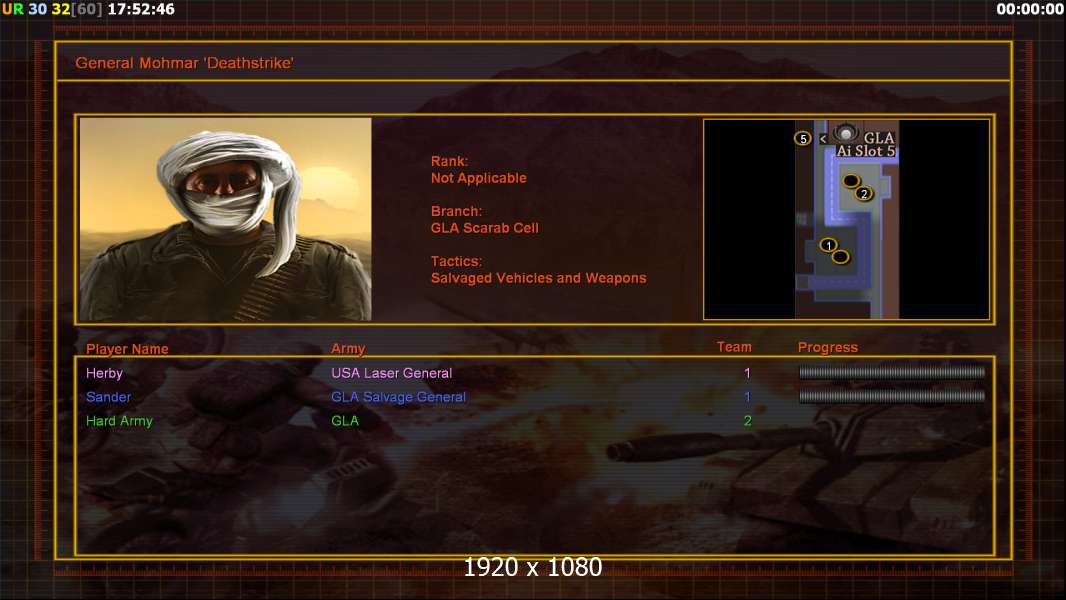Viewport: 1066px width, 600px height.
Task: Click team number 1 in Herby's row
Action: pos(747,373)
